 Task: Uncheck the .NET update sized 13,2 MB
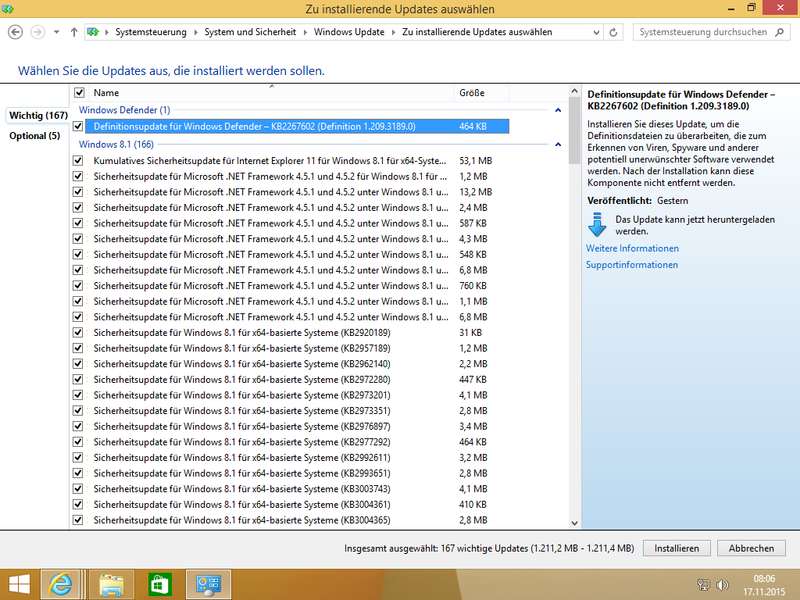(78, 192)
